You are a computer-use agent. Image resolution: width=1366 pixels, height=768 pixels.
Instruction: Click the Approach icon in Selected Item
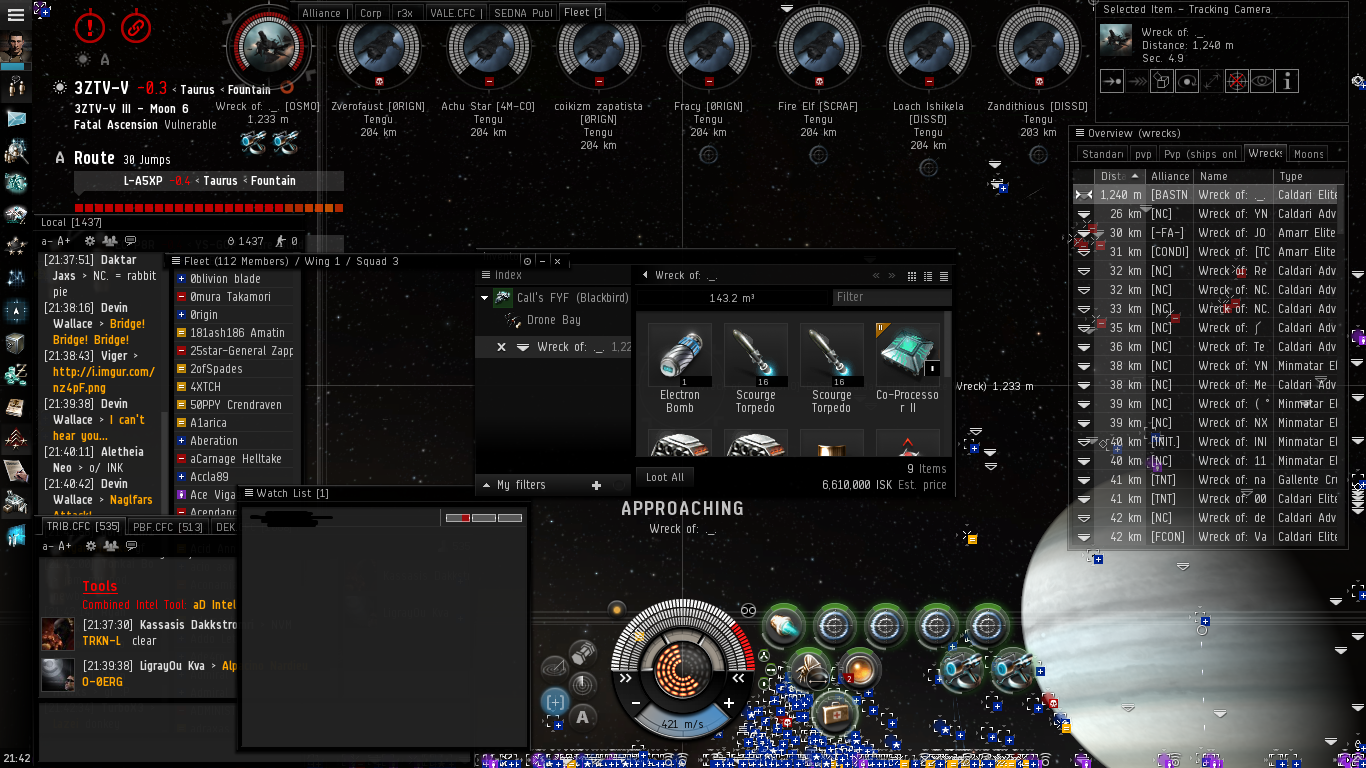click(1111, 81)
